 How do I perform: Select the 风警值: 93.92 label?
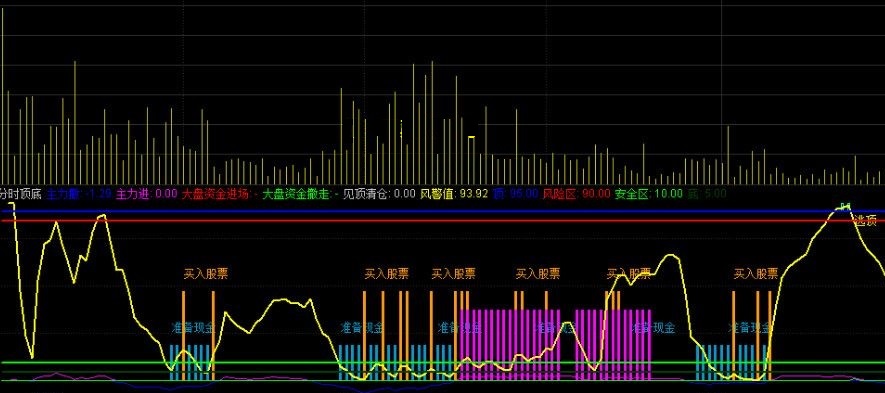(454, 194)
